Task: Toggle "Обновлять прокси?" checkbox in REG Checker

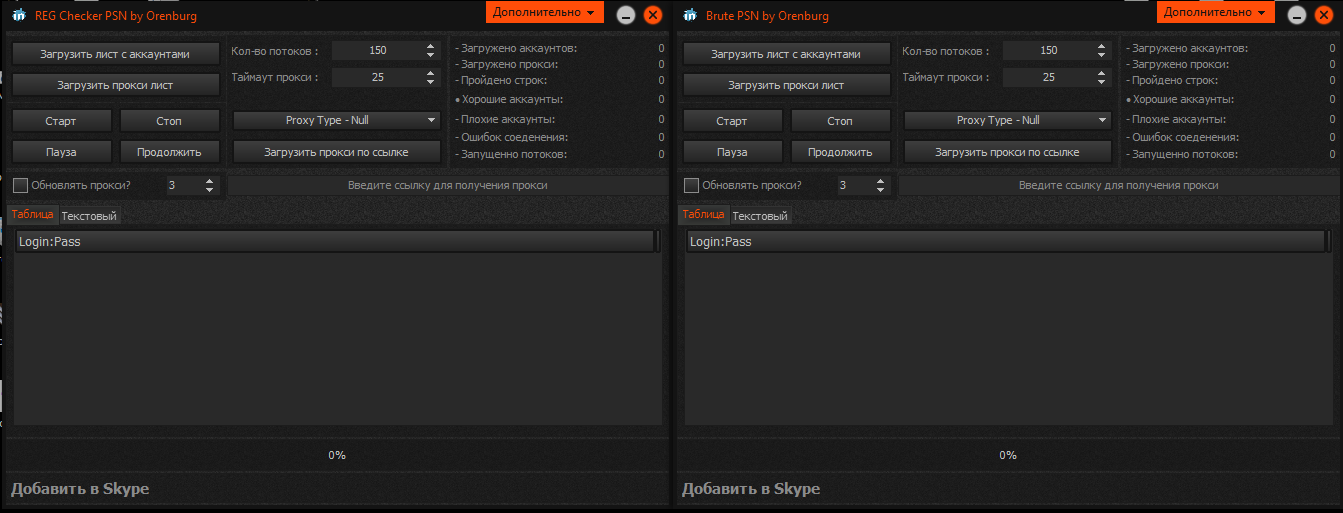Action: 20,185
